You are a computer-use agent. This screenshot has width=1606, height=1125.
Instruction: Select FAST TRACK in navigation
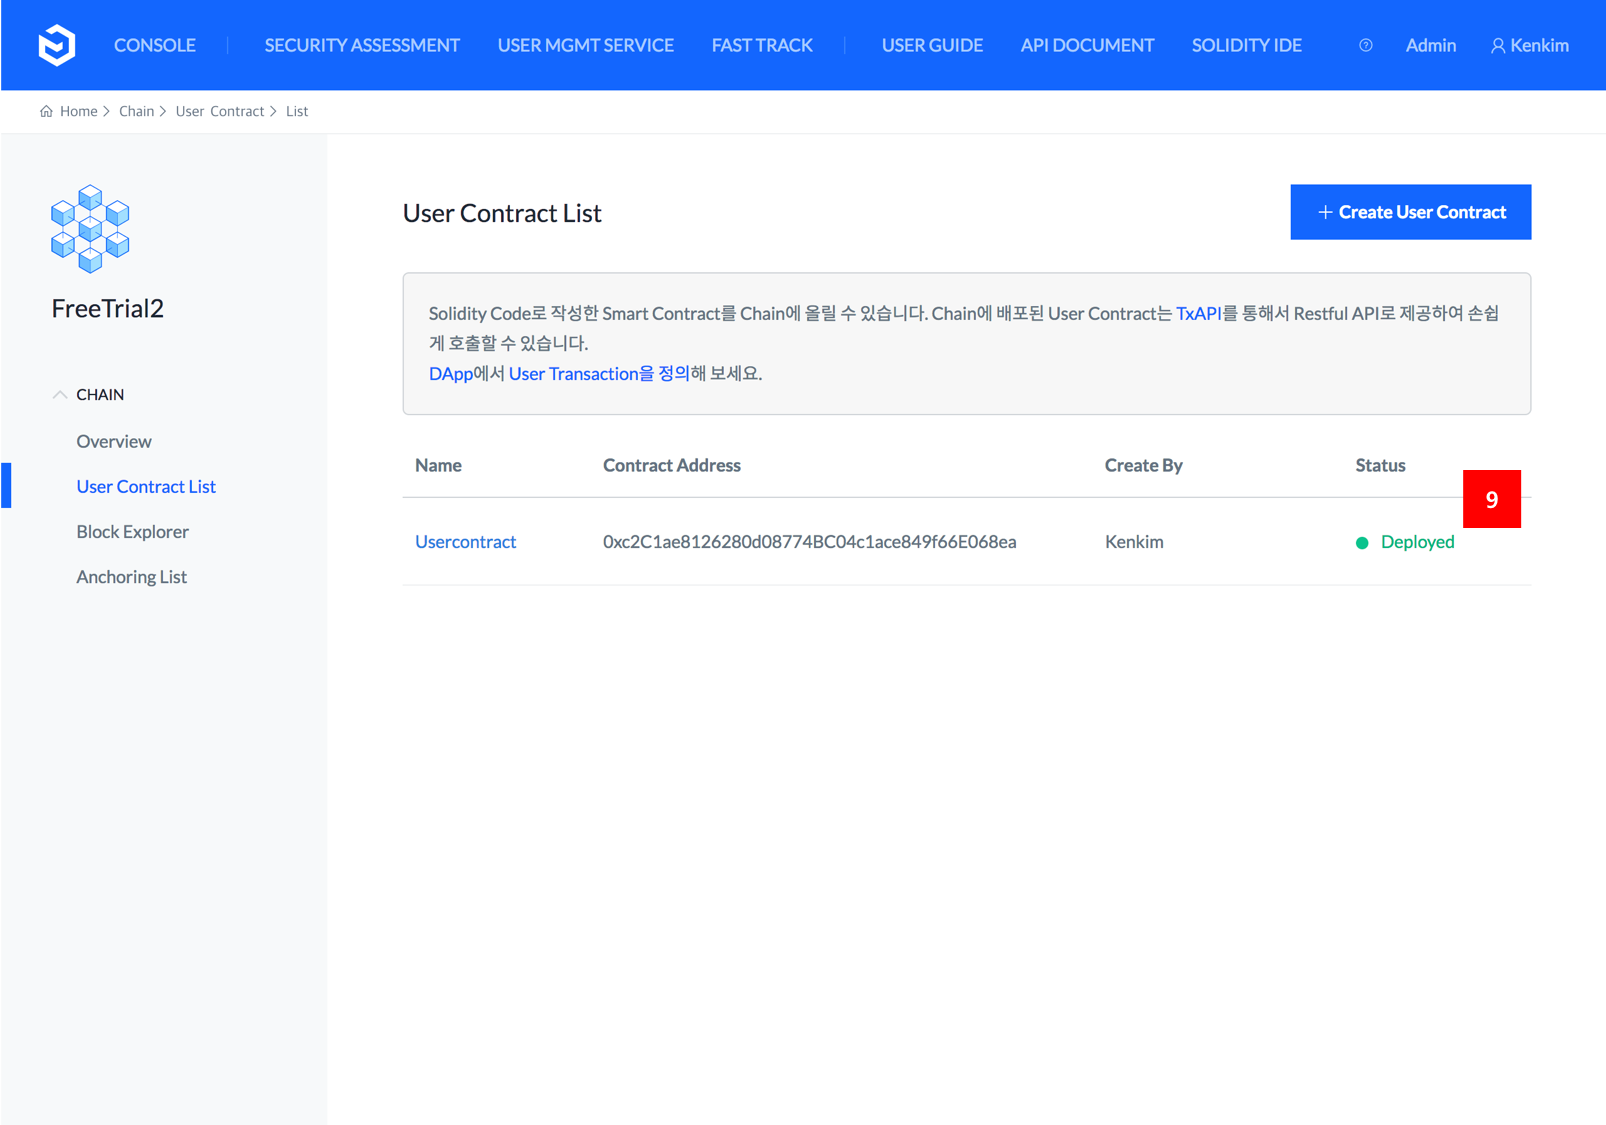762,45
